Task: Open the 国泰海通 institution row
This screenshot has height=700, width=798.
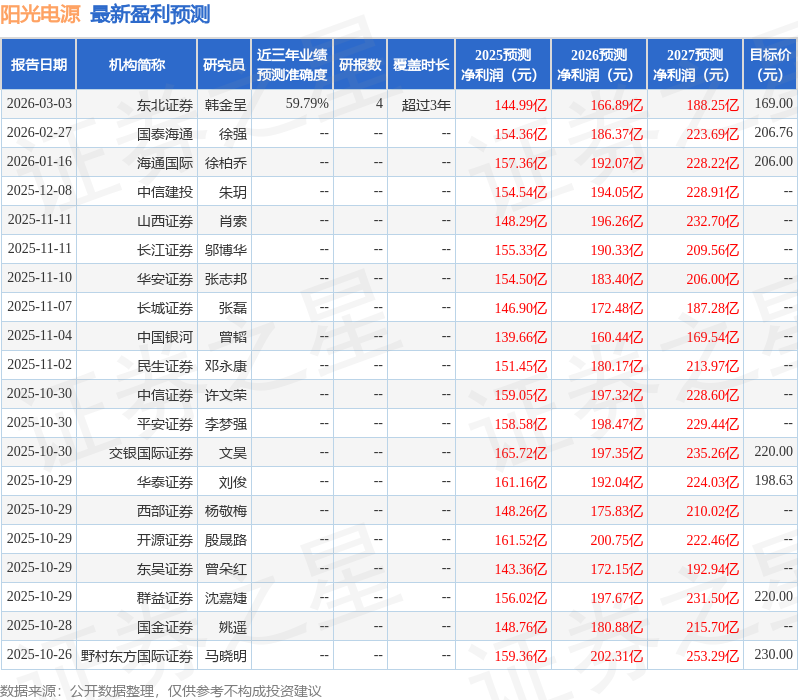Action: (x=165, y=133)
